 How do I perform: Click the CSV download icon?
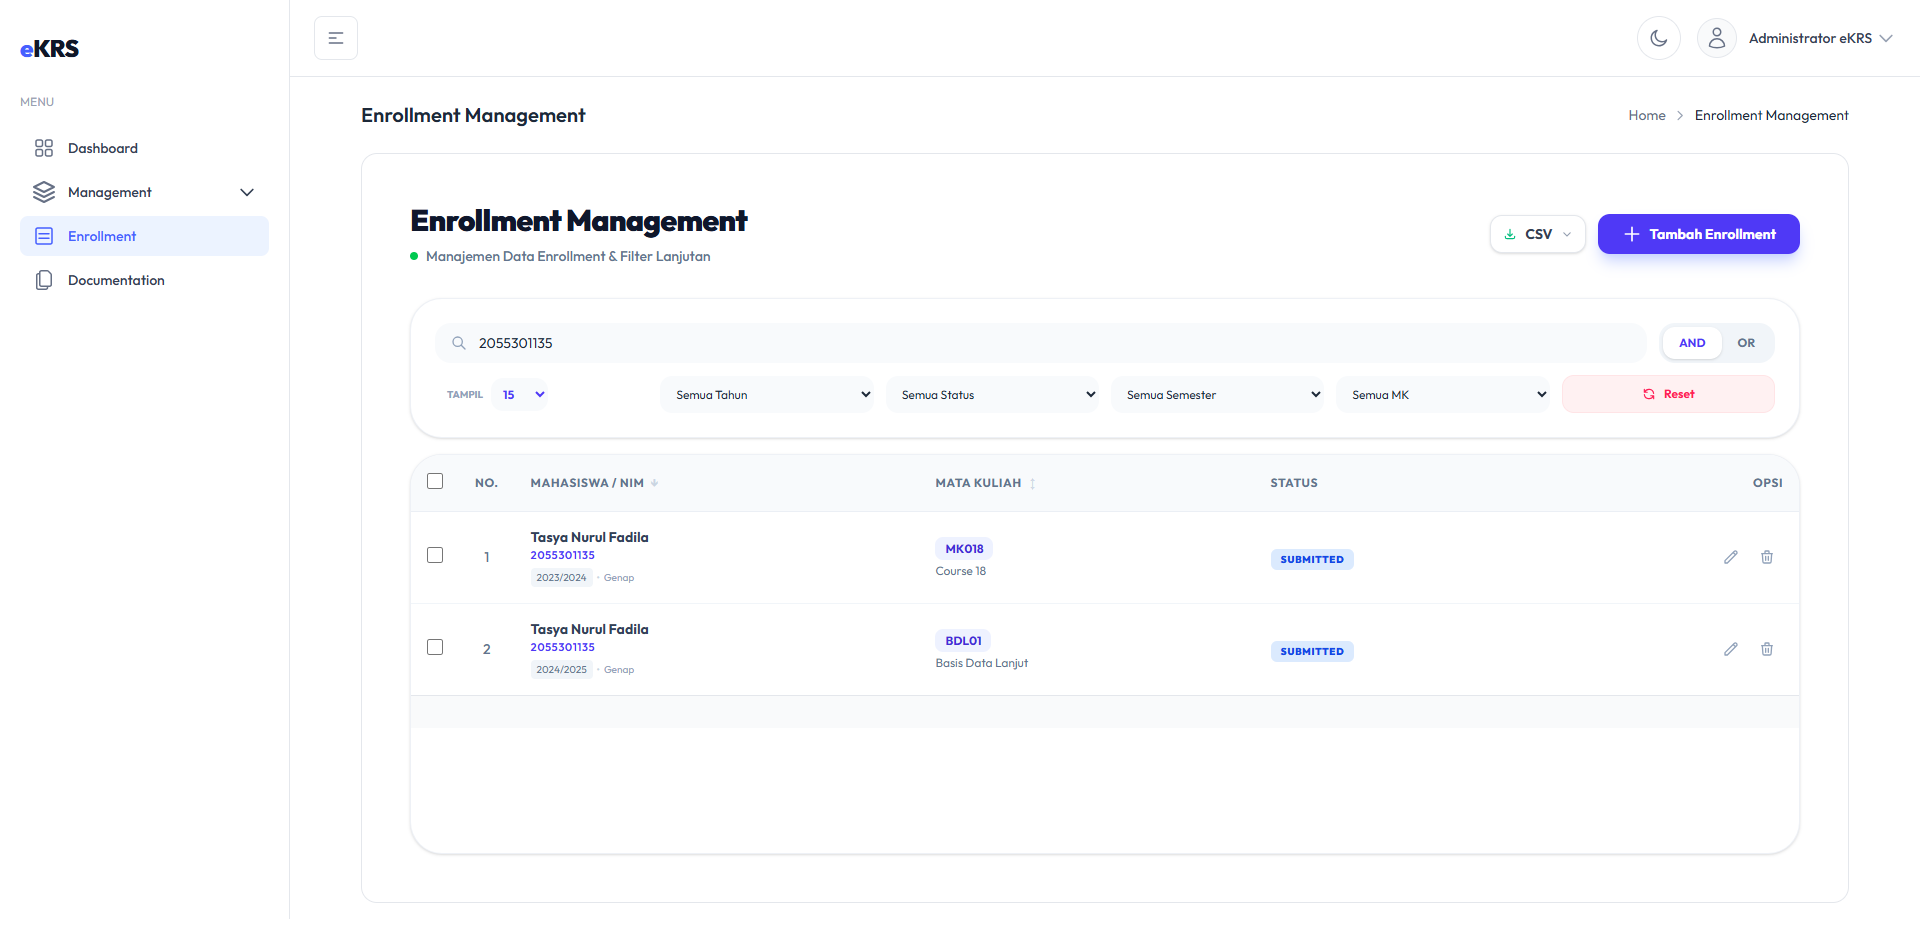click(1510, 234)
